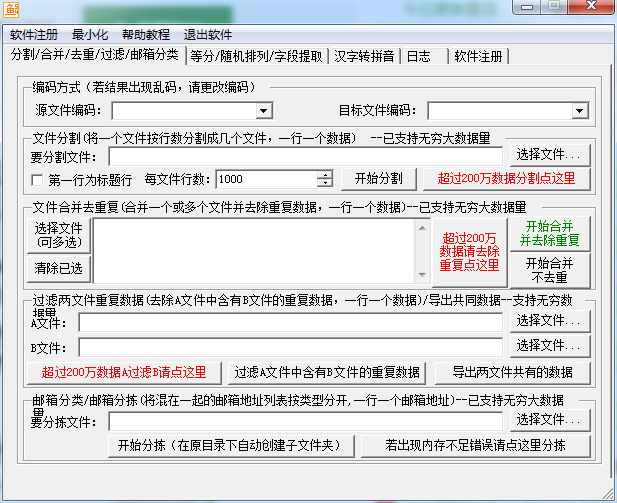Maximize the window with the title bar button
Screen dimensions: 617x503
(554, 6)
